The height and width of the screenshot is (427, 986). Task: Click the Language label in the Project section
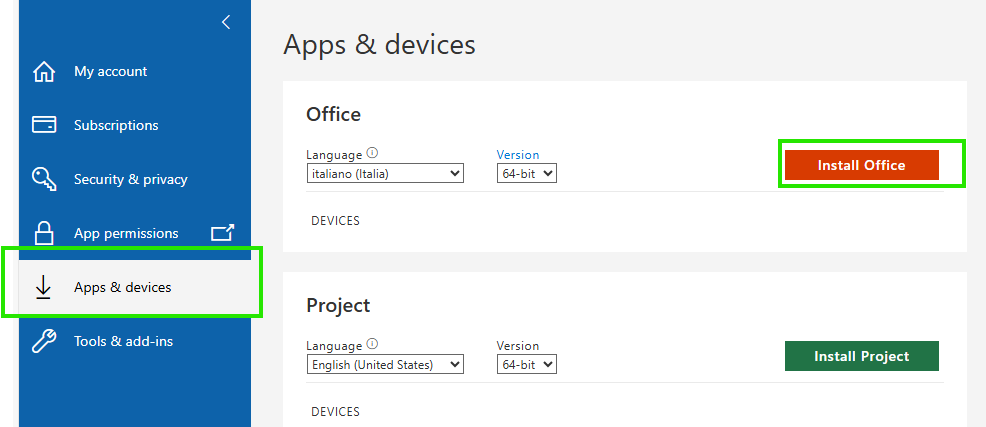pyautogui.click(x=334, y=346)
